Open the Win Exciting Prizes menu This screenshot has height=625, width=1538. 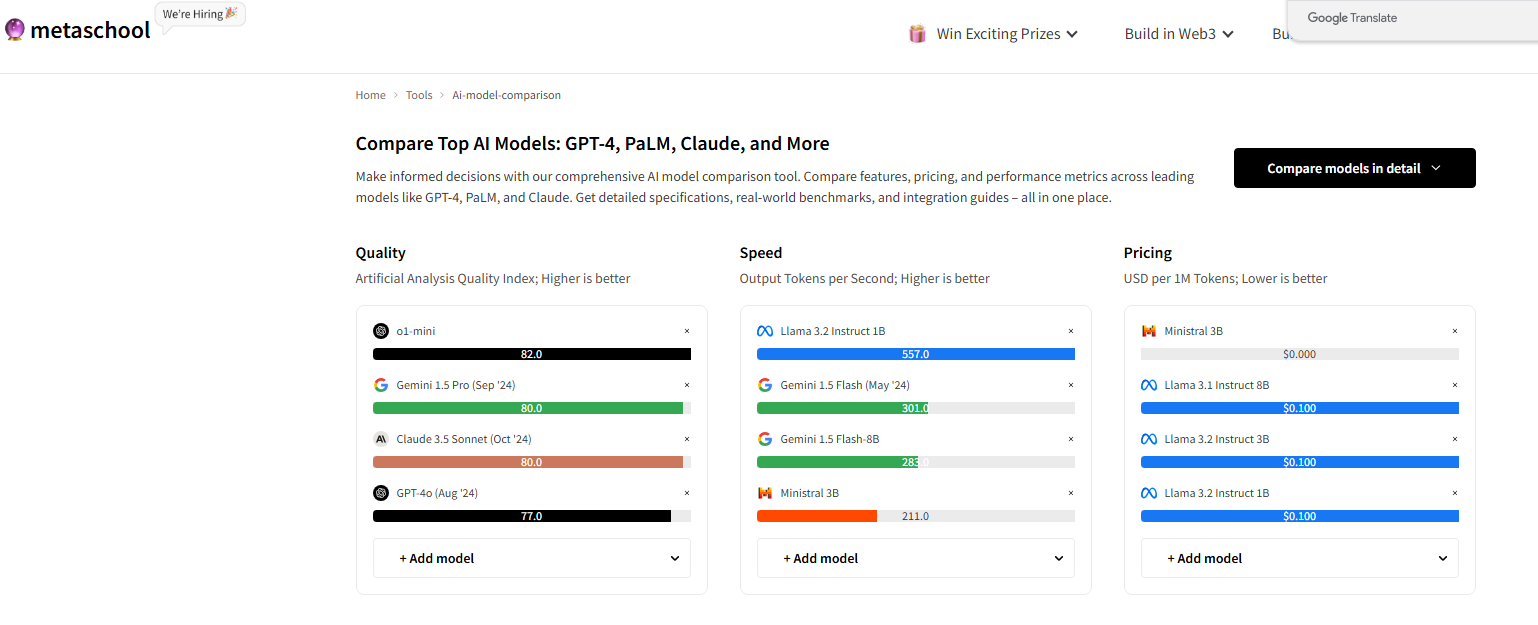coord(1007,34)
